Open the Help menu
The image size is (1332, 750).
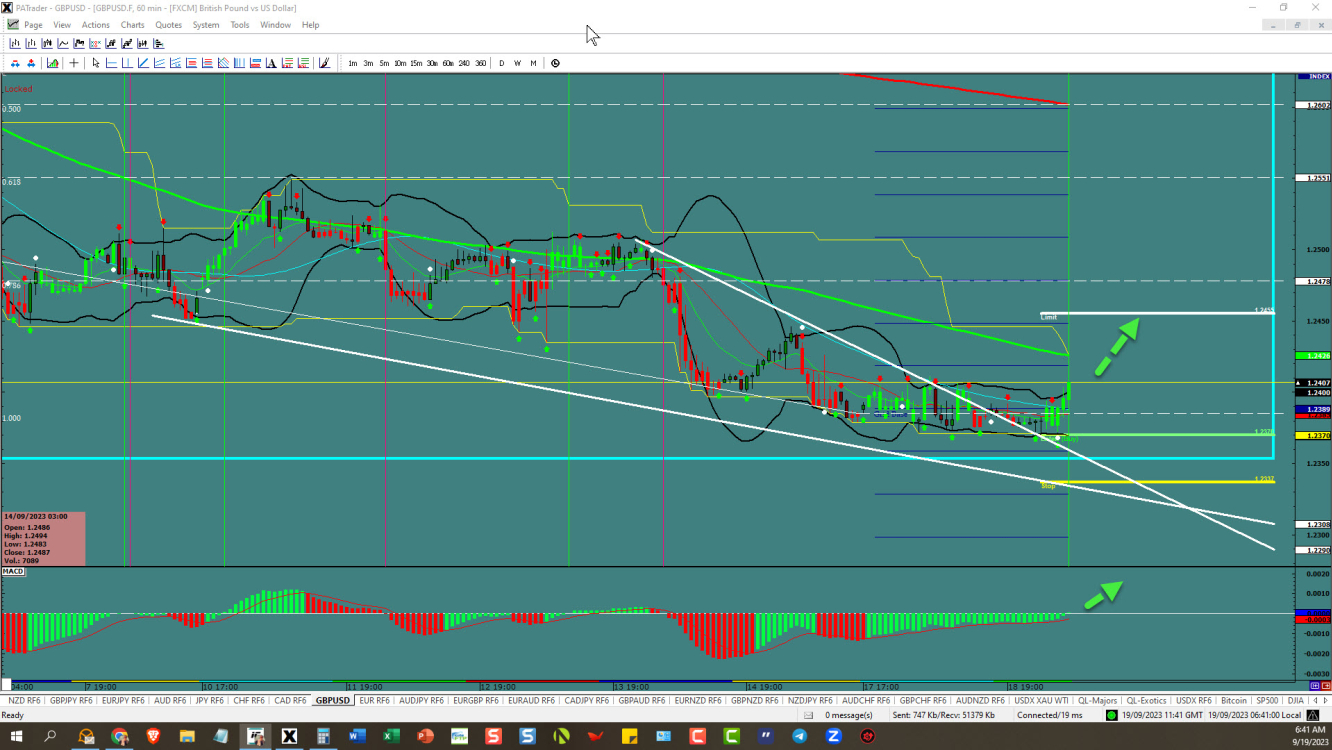coord(310,25)
